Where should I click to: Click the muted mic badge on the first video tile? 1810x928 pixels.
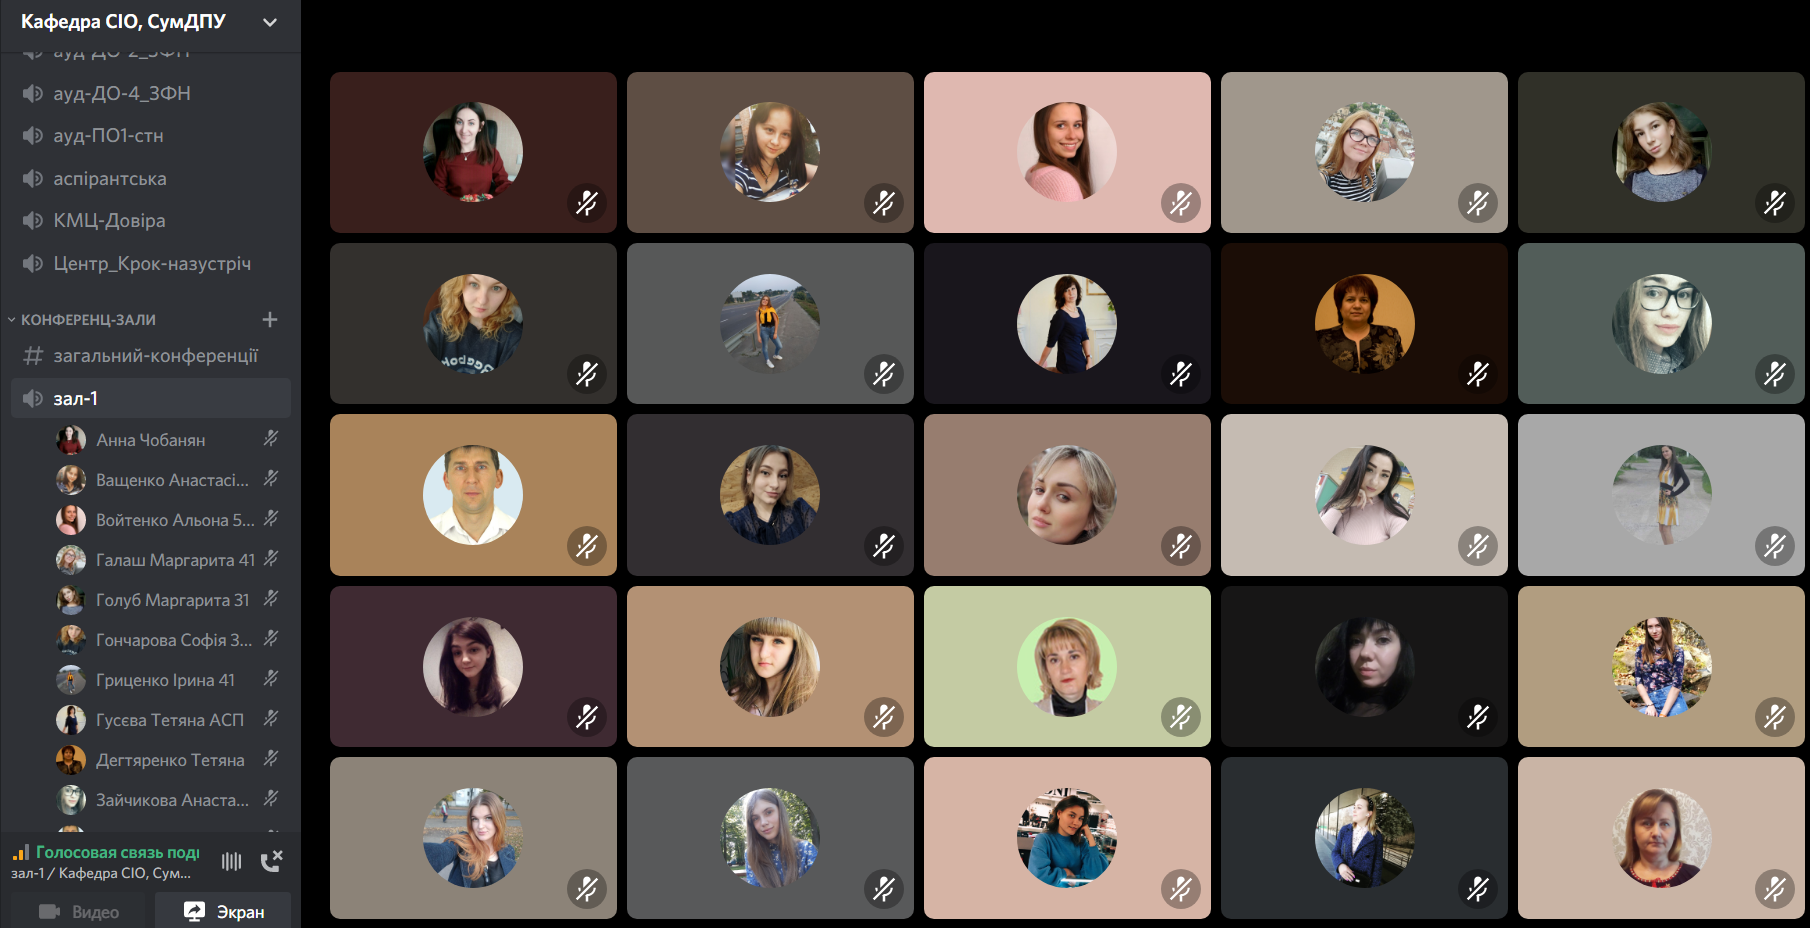click(x=587, y=203)
